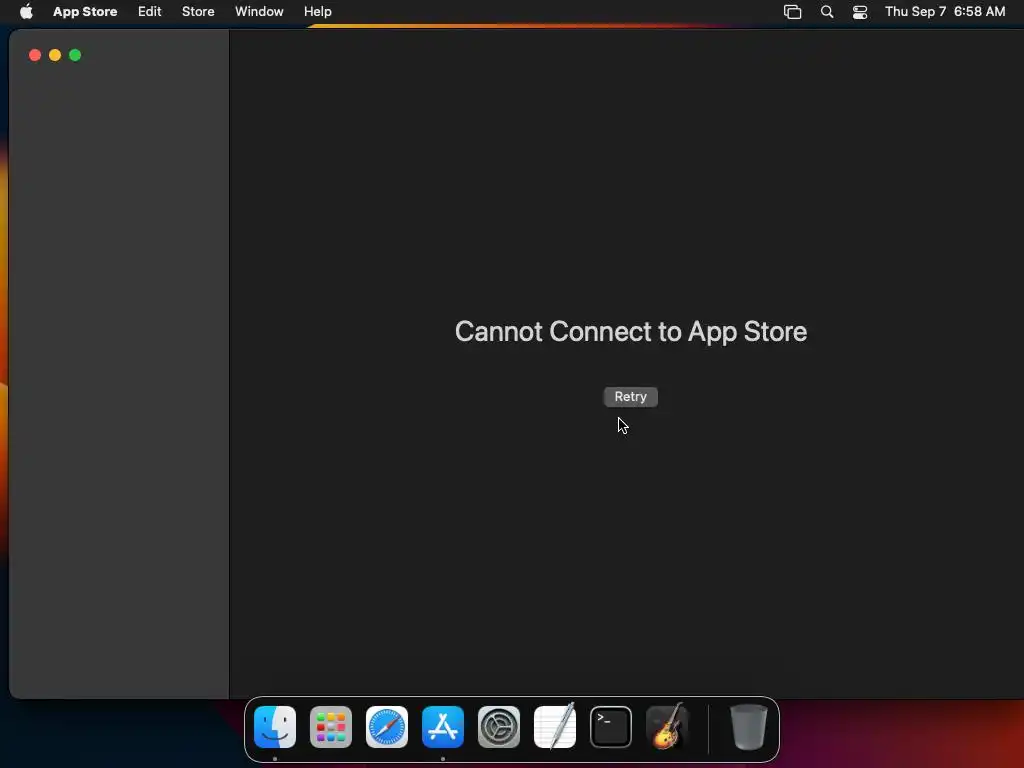Screen dimensions: 1024x768
Task: Zoom the App Store window with green button
Action: [75, 56]
